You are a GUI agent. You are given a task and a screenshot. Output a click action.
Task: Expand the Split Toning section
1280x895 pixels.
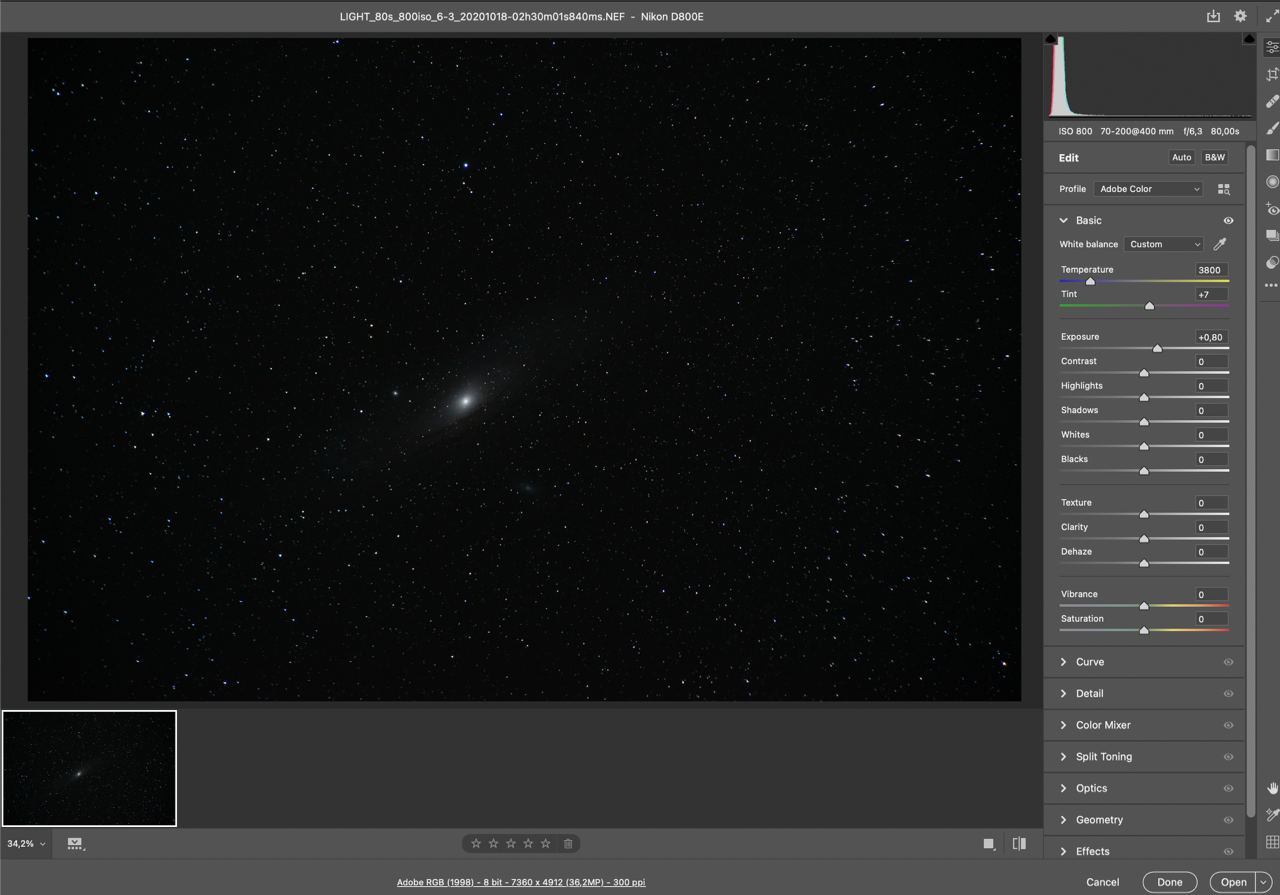click(x=1103, y=757)
